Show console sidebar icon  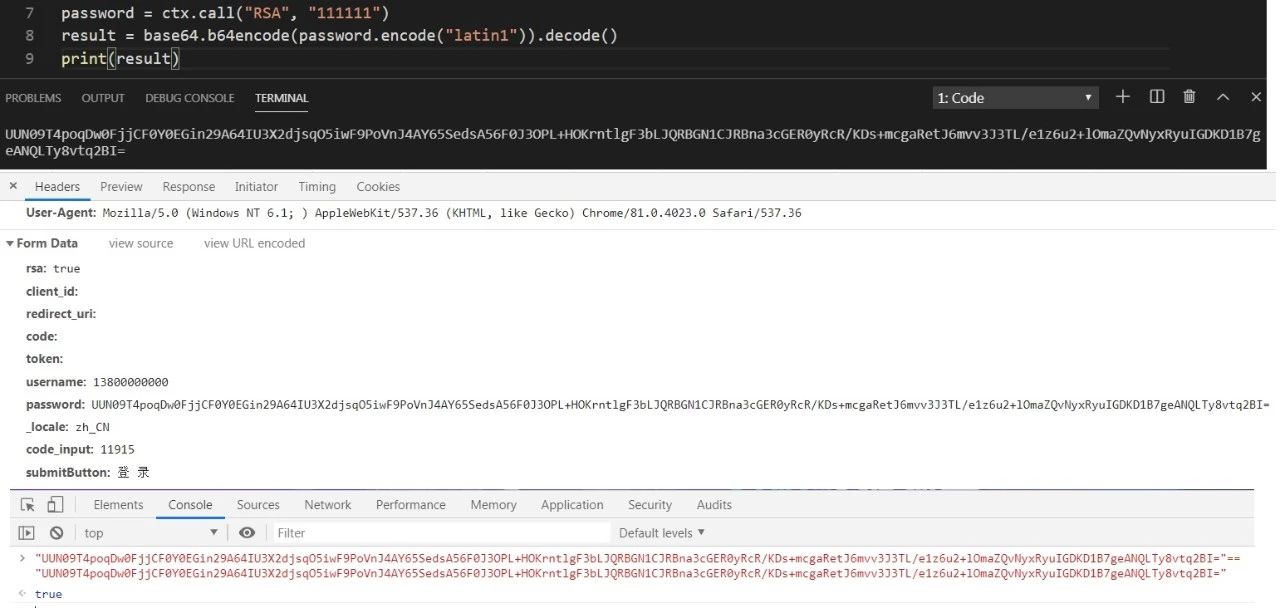[27, 533]
